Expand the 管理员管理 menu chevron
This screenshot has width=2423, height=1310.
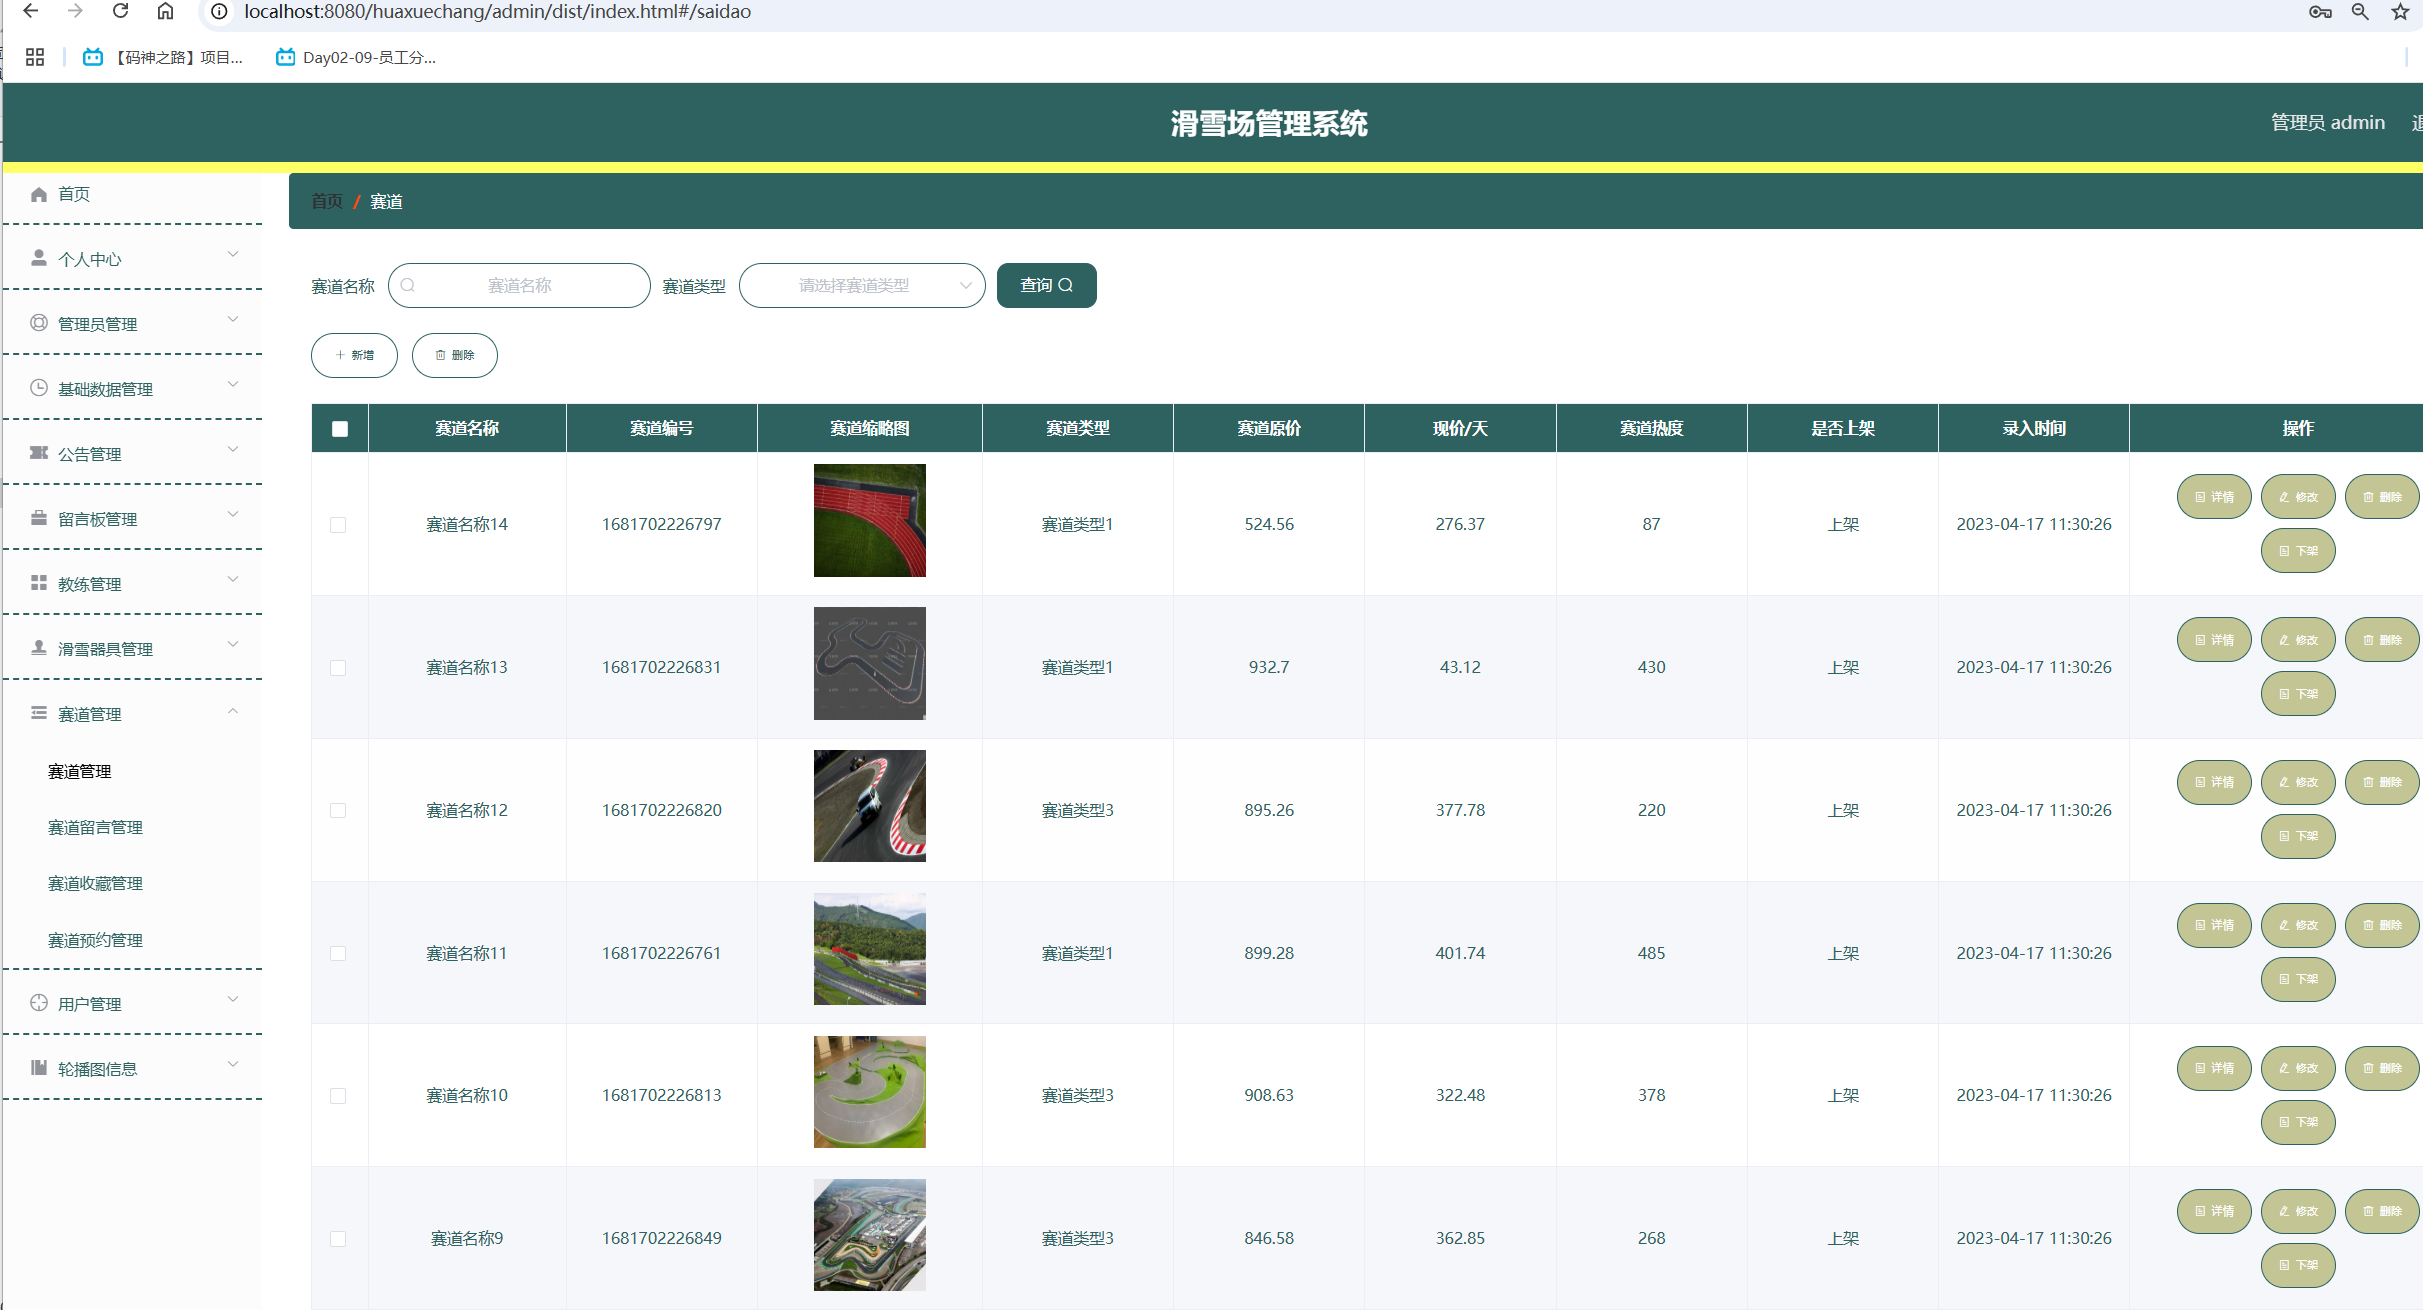pyautogui.click(x=233, y=320)
